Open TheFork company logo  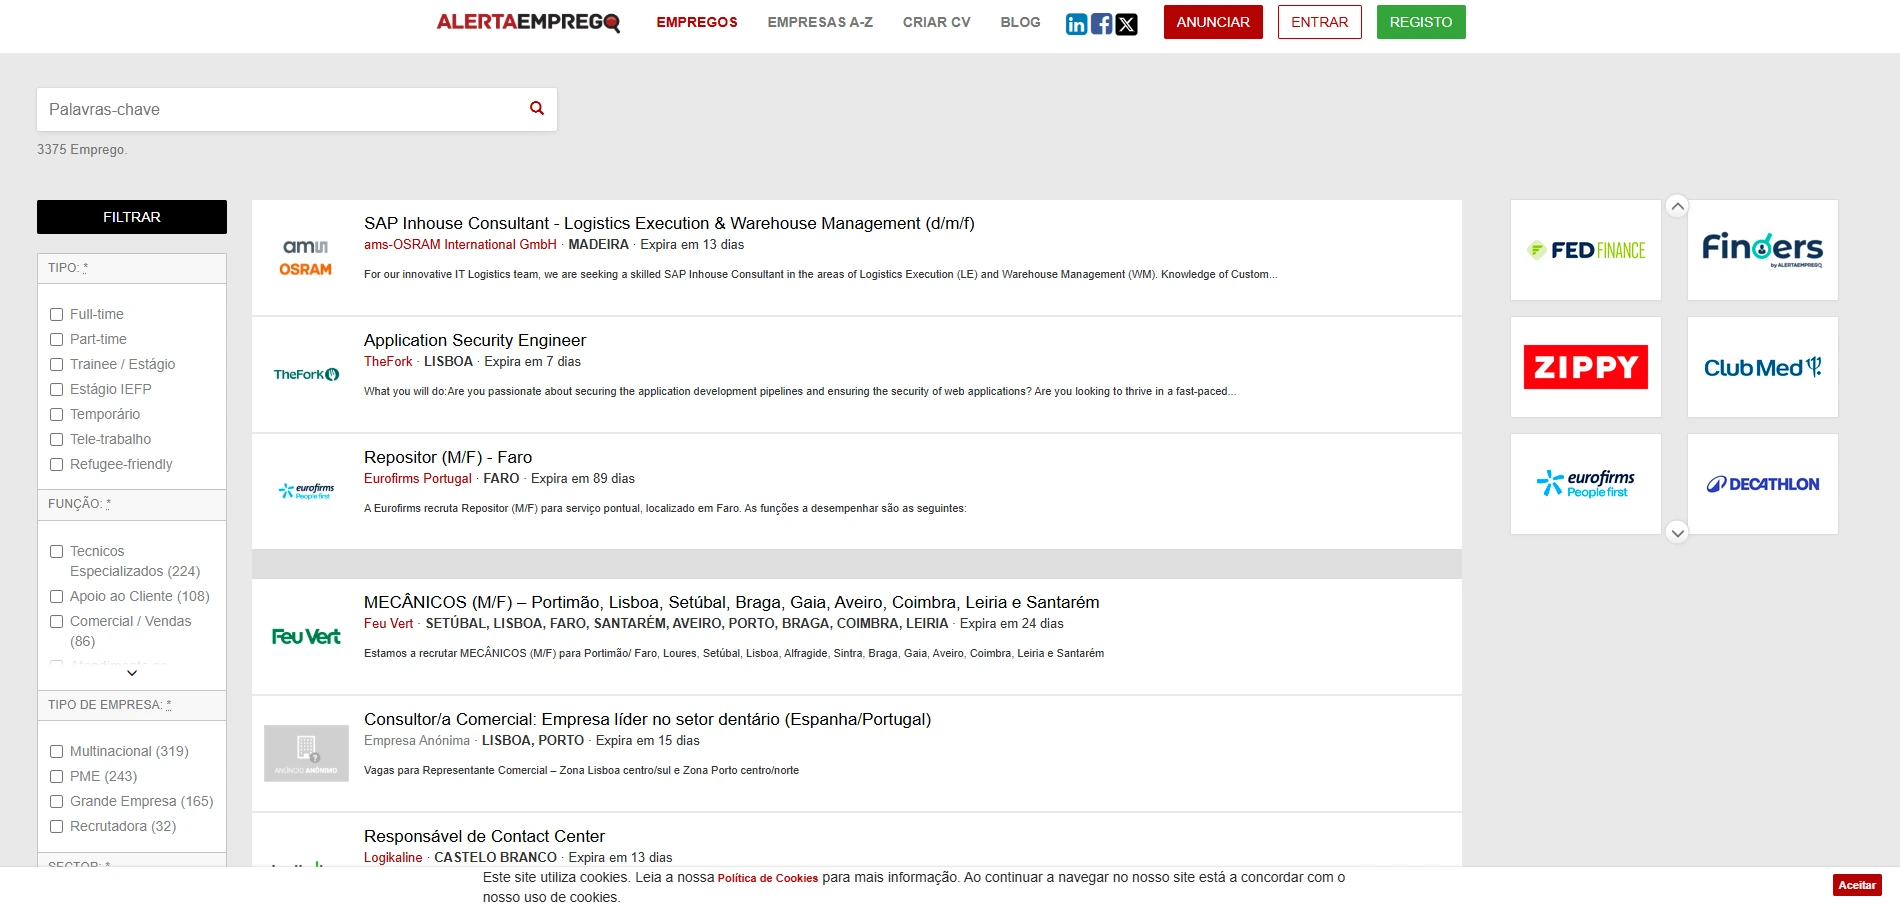point(306,374)
